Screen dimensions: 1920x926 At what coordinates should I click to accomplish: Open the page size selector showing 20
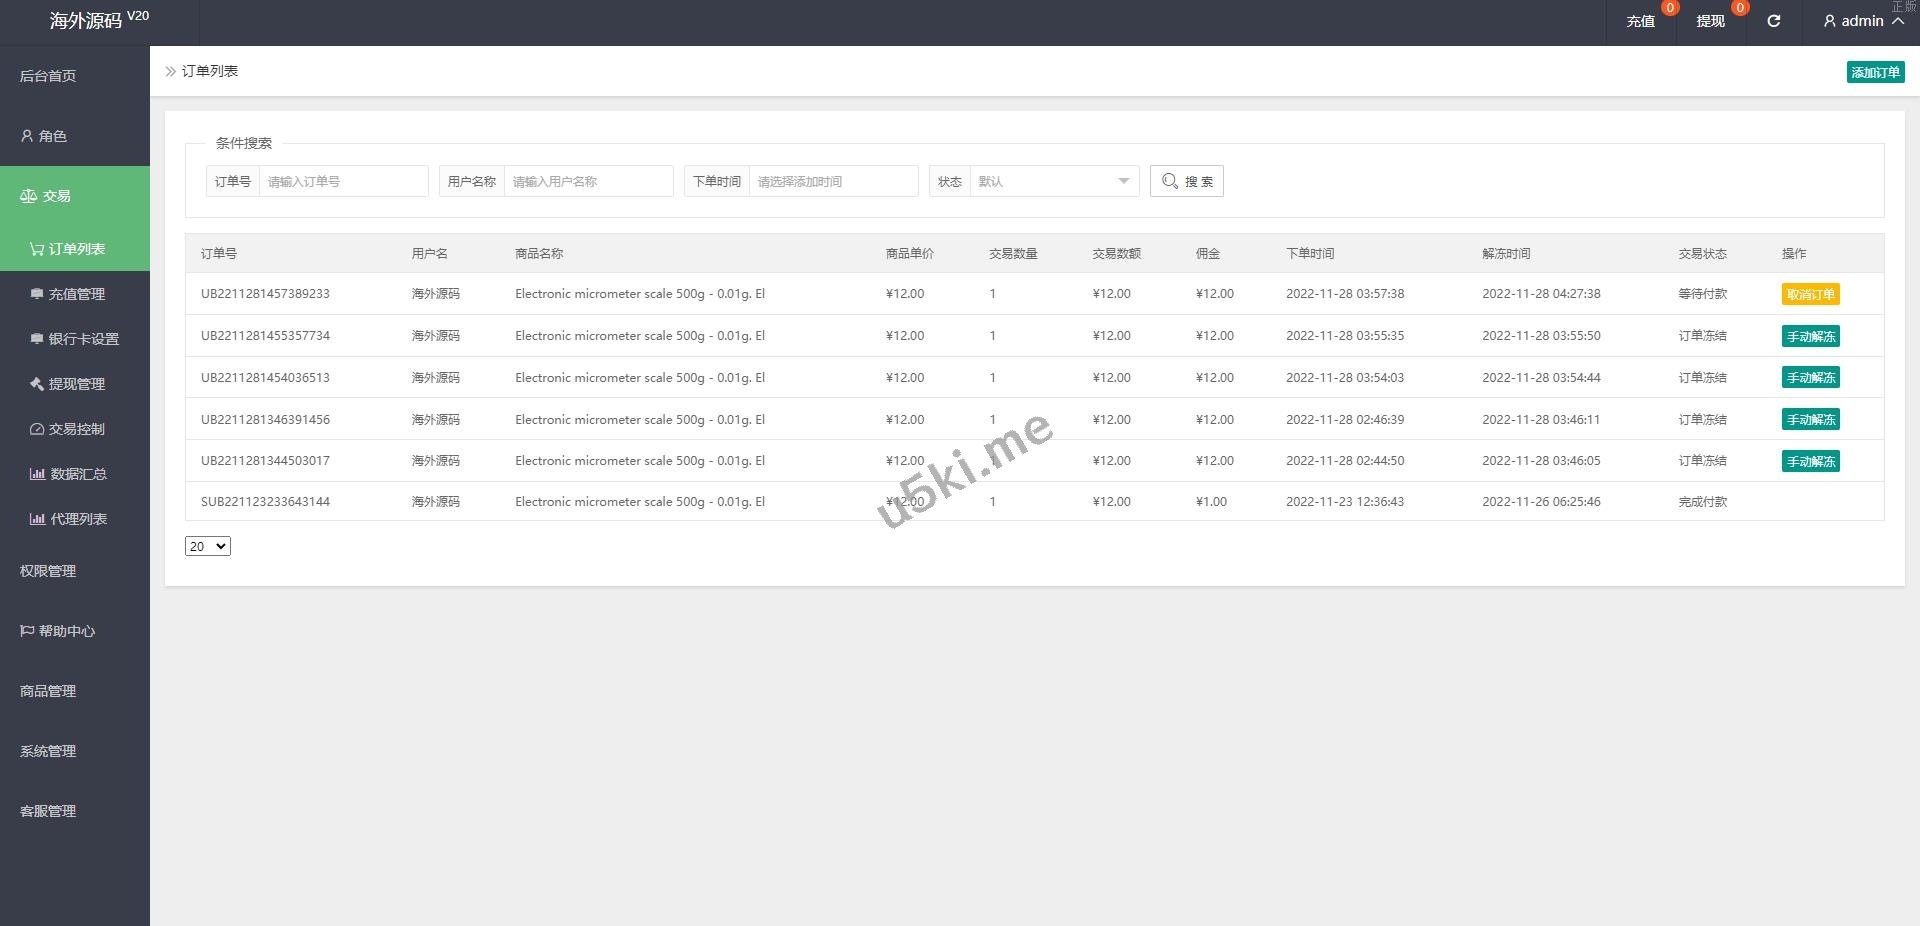pos(208,546)
